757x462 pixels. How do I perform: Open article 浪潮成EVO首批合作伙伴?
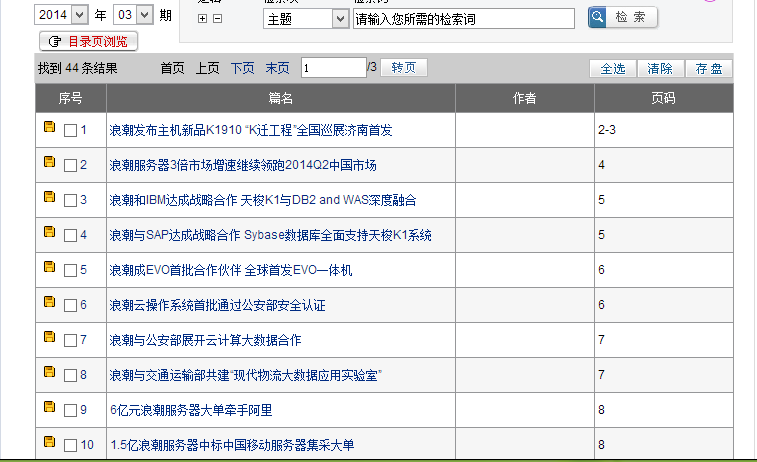(231, 270)
